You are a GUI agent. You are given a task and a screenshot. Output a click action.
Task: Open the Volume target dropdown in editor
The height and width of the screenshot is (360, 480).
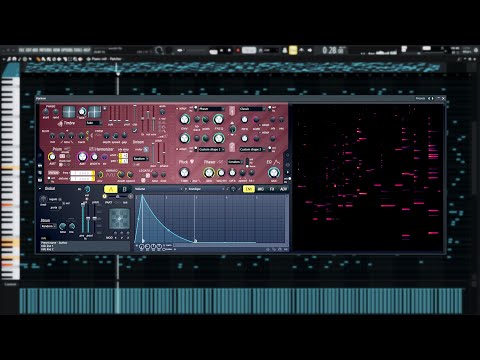coord(159,189)
